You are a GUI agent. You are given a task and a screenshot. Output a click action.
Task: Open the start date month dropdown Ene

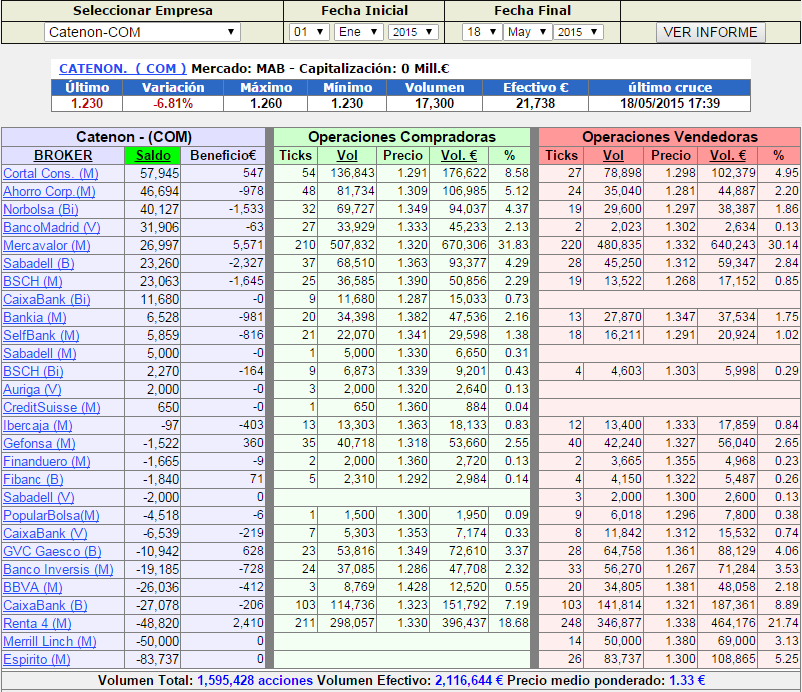(x=357, y=32)
